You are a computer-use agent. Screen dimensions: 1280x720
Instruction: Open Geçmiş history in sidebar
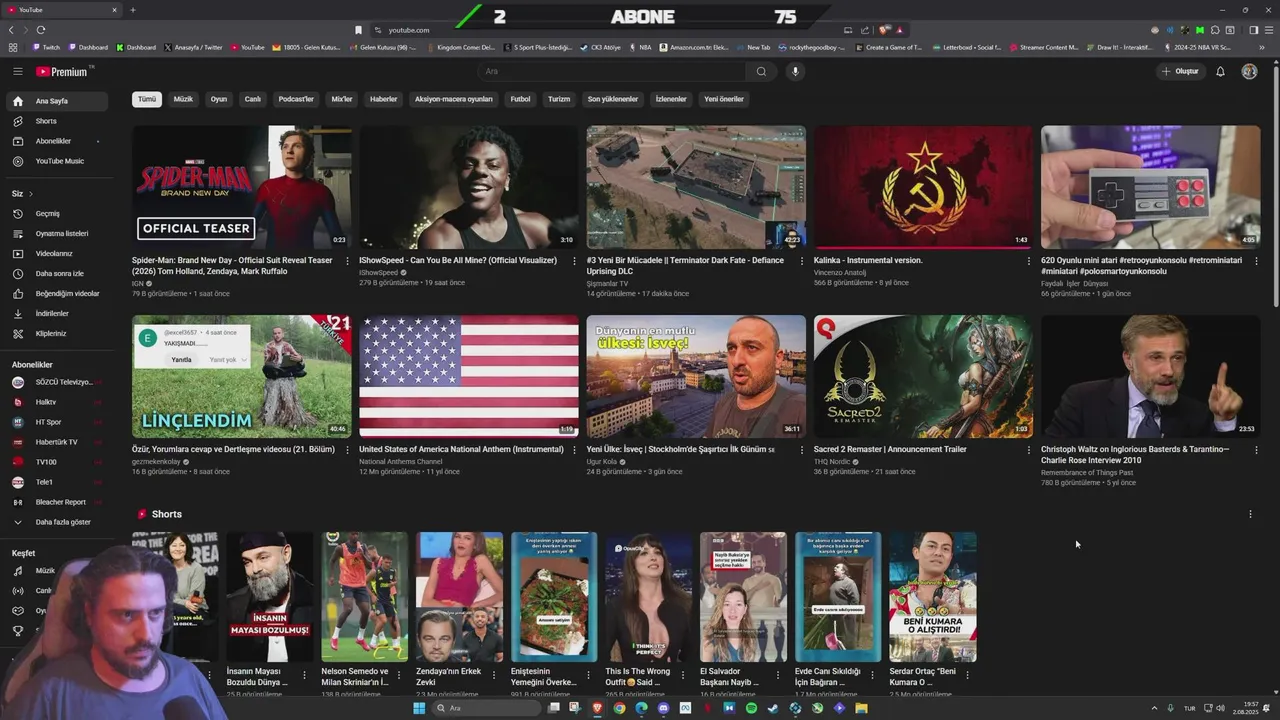[56, 213]
